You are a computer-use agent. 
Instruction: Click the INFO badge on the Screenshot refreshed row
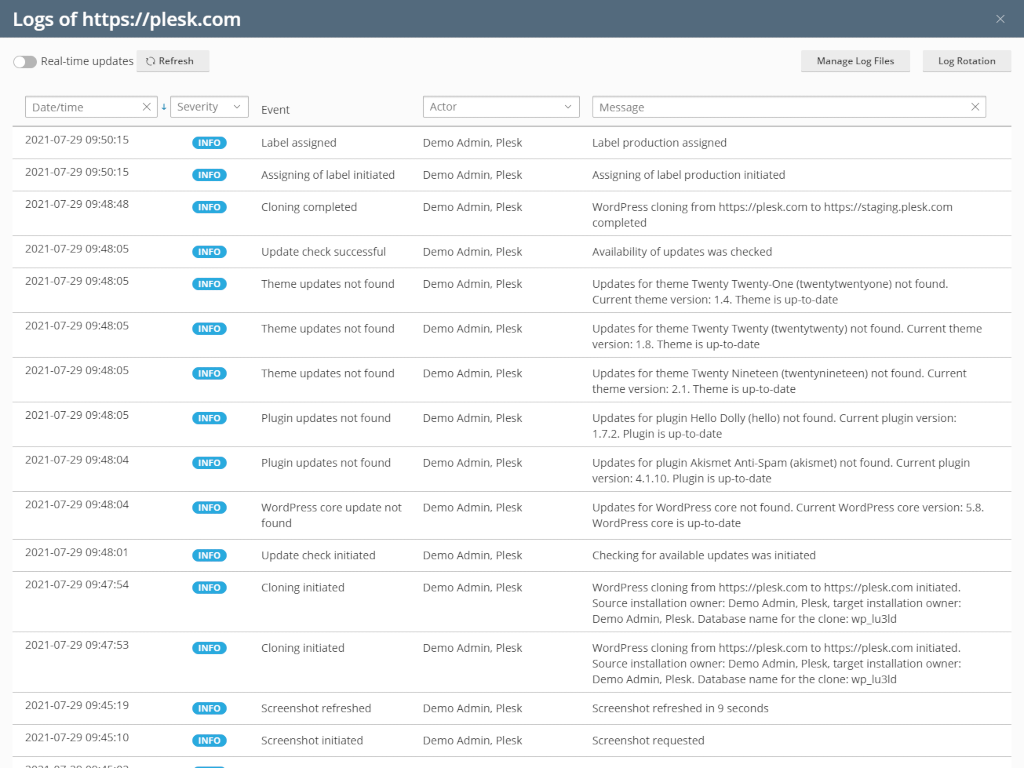point(209,708)
